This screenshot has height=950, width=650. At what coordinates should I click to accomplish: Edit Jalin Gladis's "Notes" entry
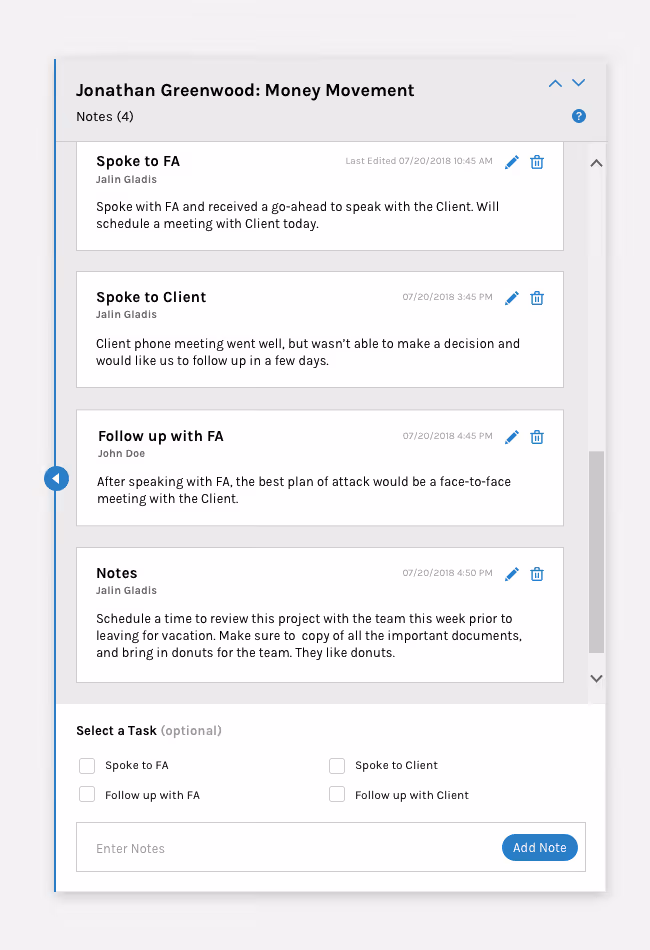(512, 573)
